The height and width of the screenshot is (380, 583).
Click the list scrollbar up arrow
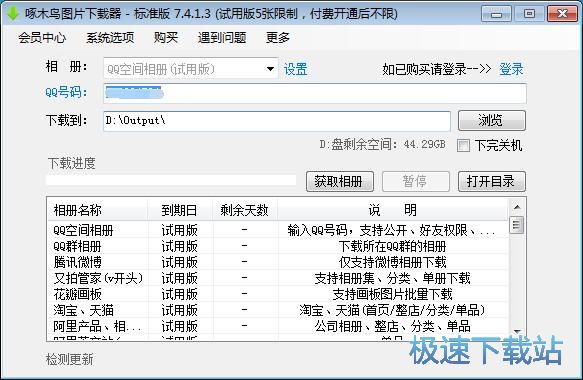coord(516,207)
